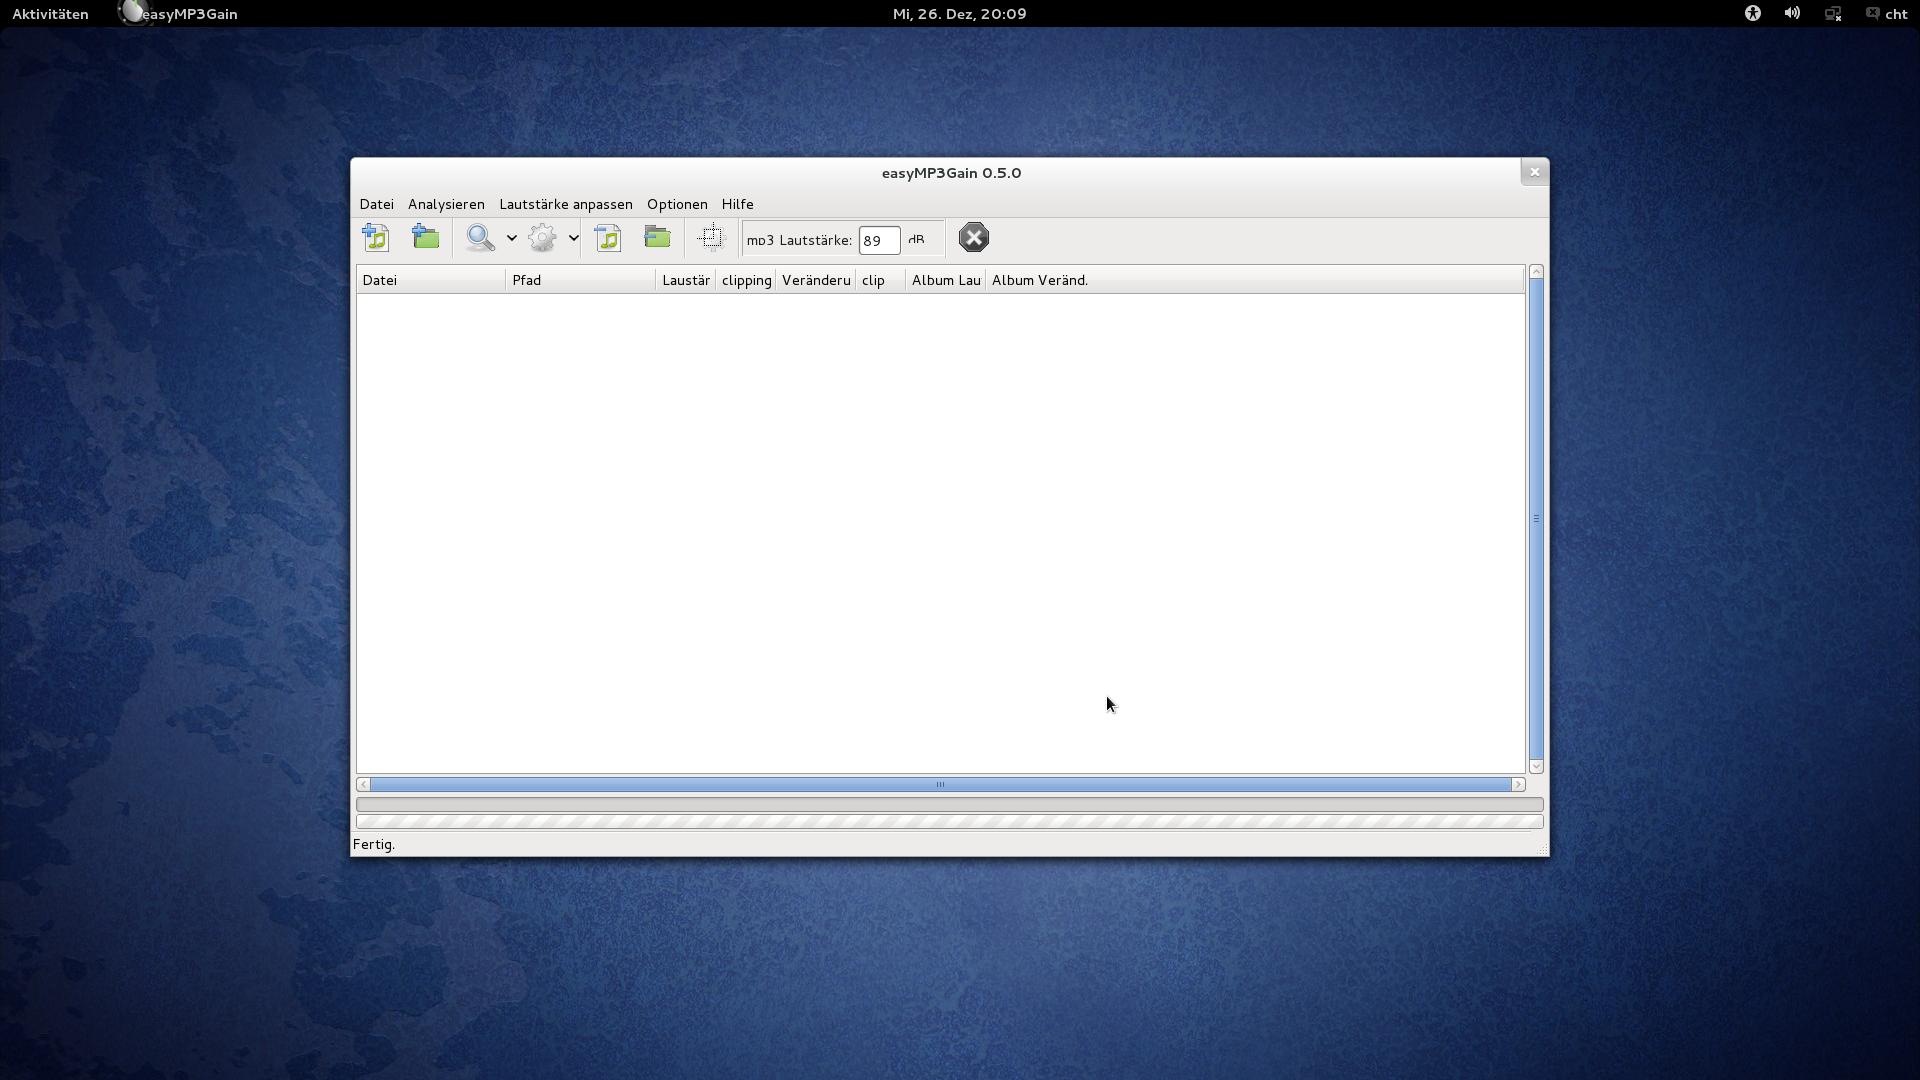The height and width of the screenshot is (1080, 1920).
Task: Click the horizontal scrollbar left arrow
Action: tap(363, 784)
